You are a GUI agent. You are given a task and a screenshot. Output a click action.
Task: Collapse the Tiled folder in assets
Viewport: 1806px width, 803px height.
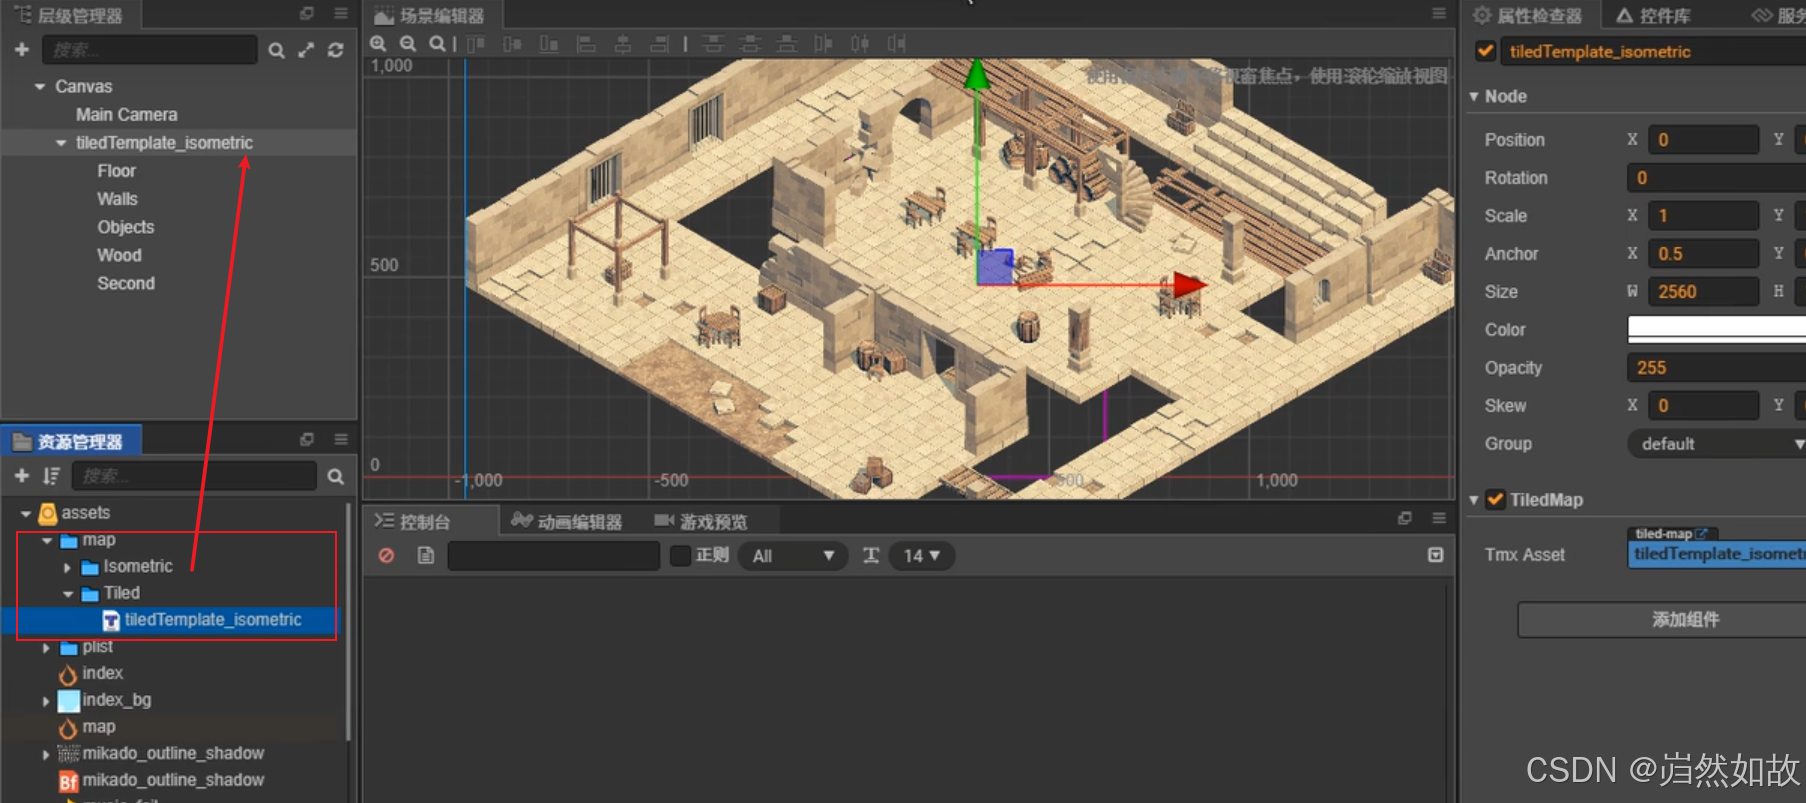click(68, 594)
